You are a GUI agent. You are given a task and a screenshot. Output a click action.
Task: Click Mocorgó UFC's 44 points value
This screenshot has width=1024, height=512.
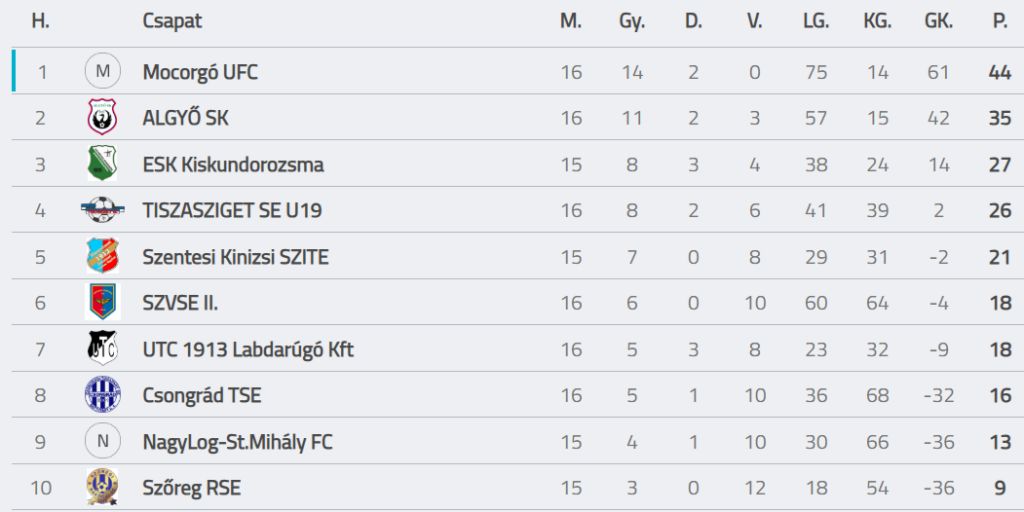point(999,72)
